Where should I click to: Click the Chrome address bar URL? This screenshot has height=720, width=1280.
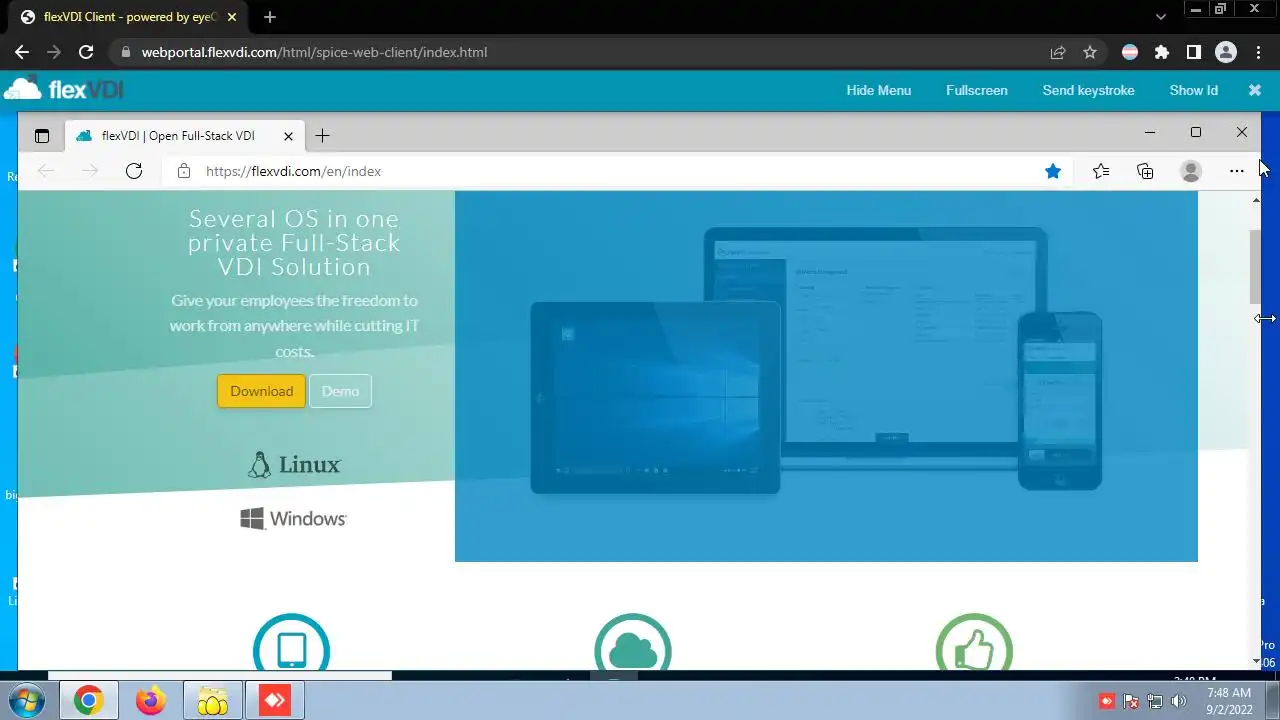tap(314, 52)
